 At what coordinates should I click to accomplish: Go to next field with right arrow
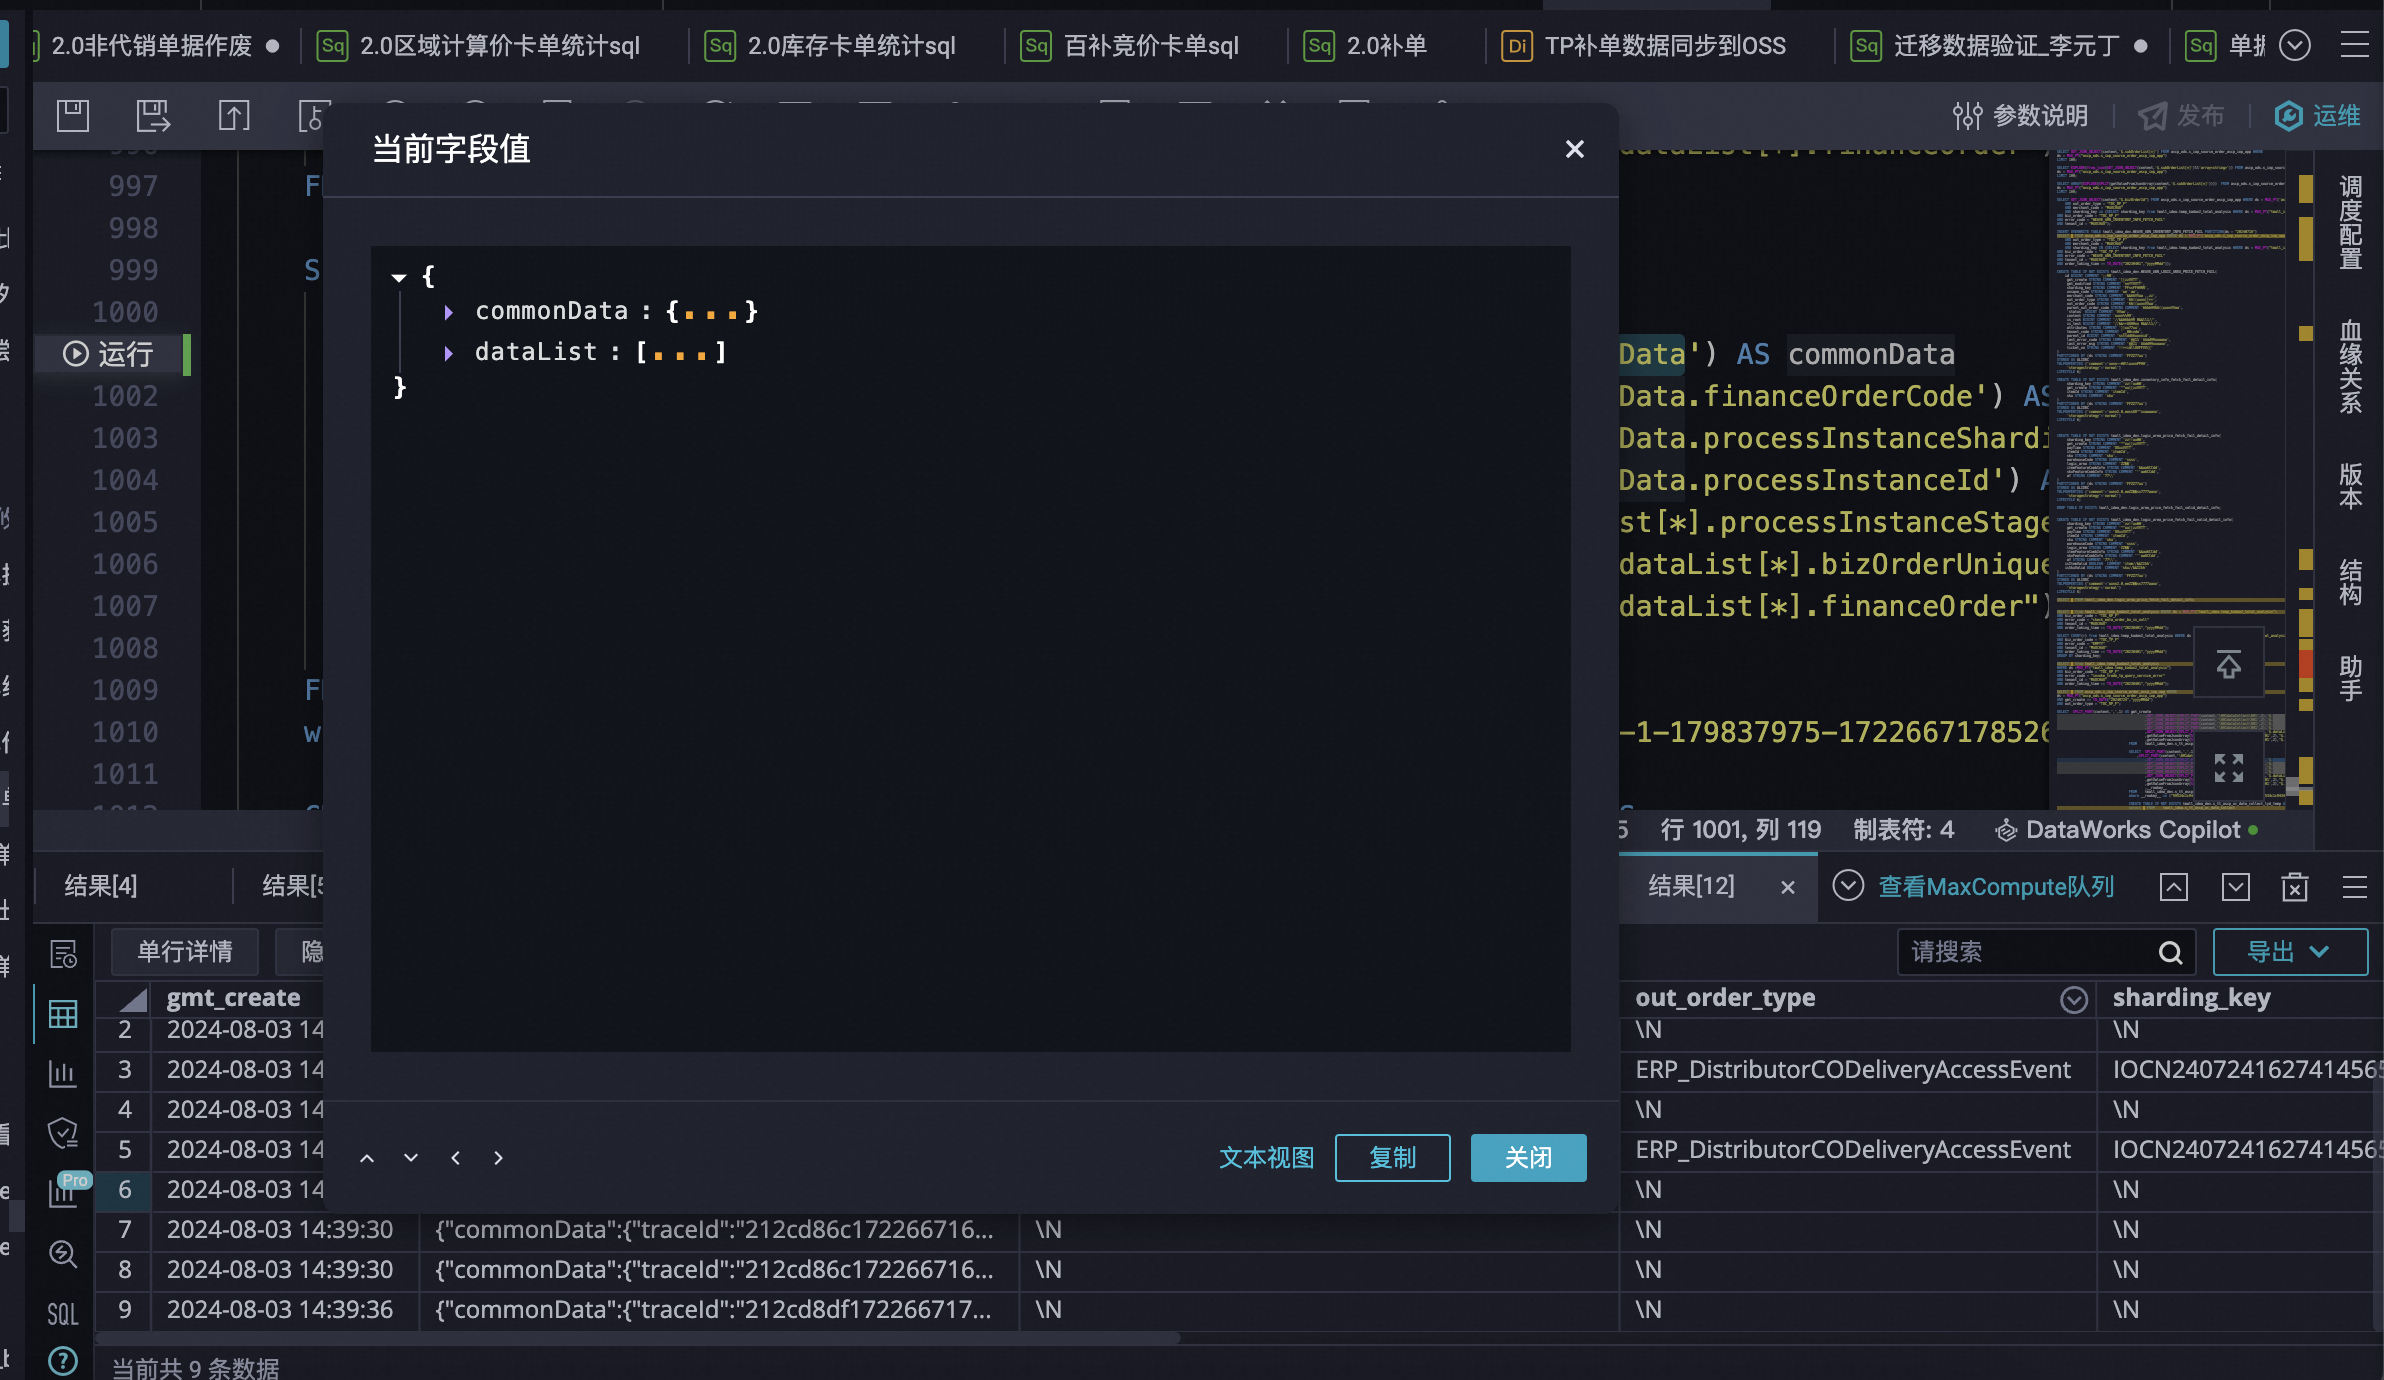498,1158
